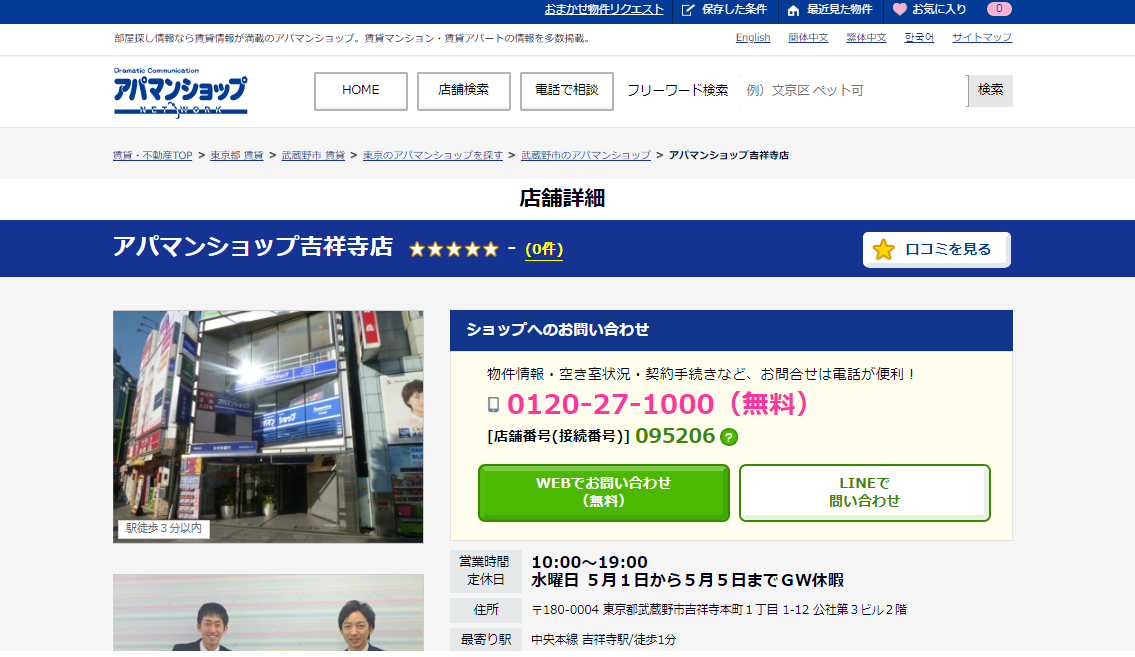Click the アパマンショップ吉祥寺店 breadcrumb text
The width and height of the screenshot is (1135, 657).
[x=729, y=156]
